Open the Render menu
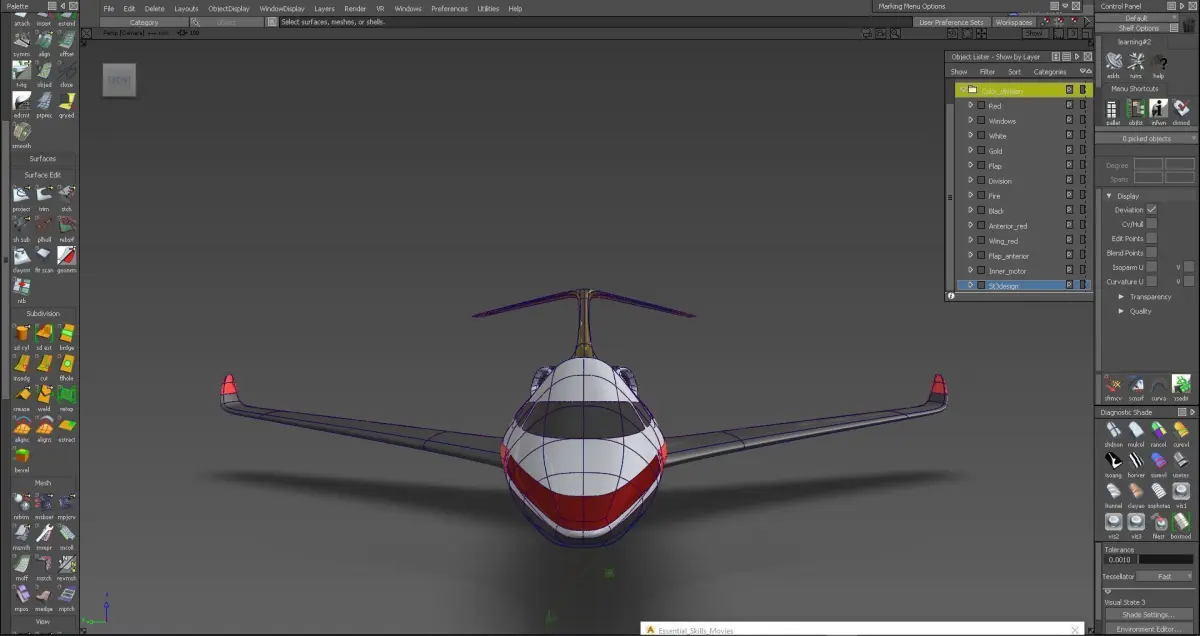 pyautogui.click(x=355, y=8)
